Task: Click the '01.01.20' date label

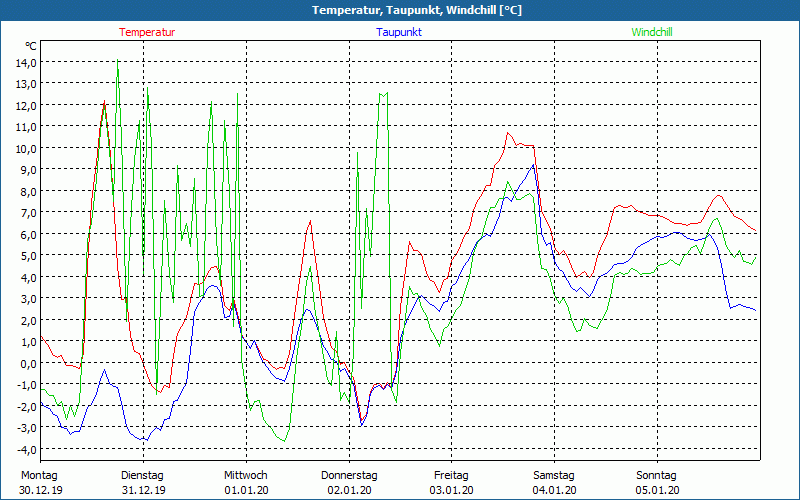Action: pos(246,490)
